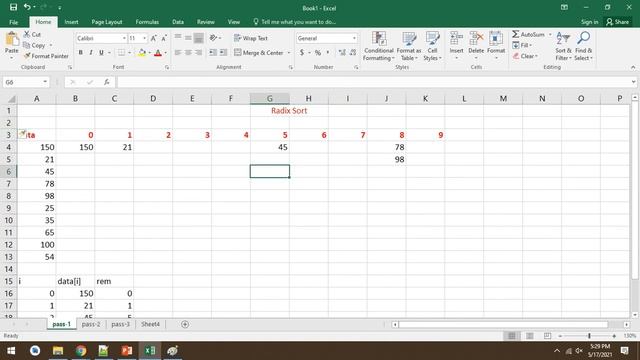Image resolution: width=640 pixels, height=360 pixels.
Task: Click the Orientation text angle icon
Action: [x=213, y=38]
